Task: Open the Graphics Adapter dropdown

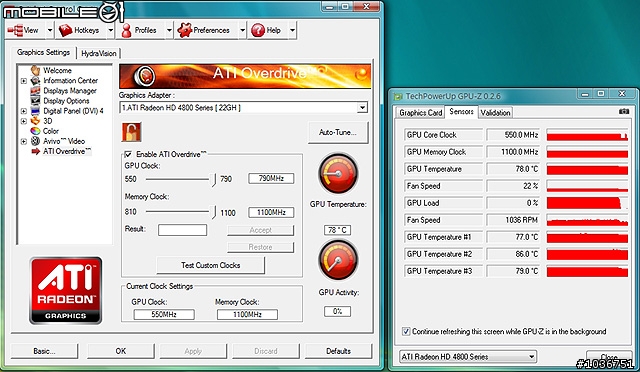Action: click(362, 108)
